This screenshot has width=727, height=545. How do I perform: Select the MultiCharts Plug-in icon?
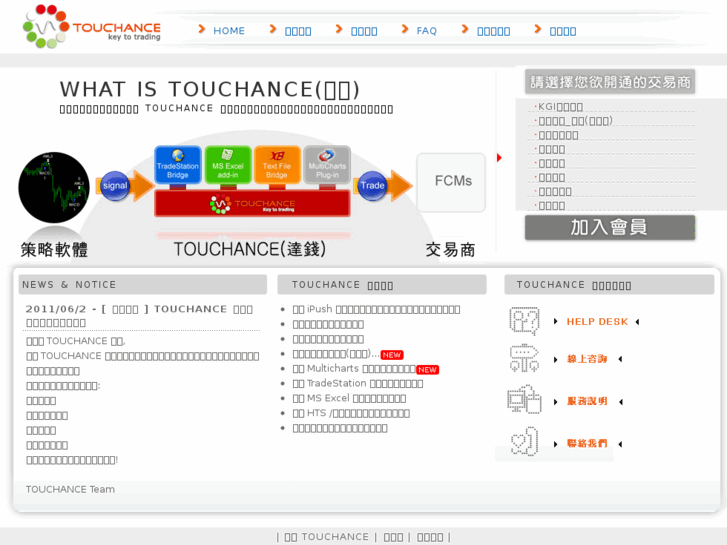(x=327, y=166)
